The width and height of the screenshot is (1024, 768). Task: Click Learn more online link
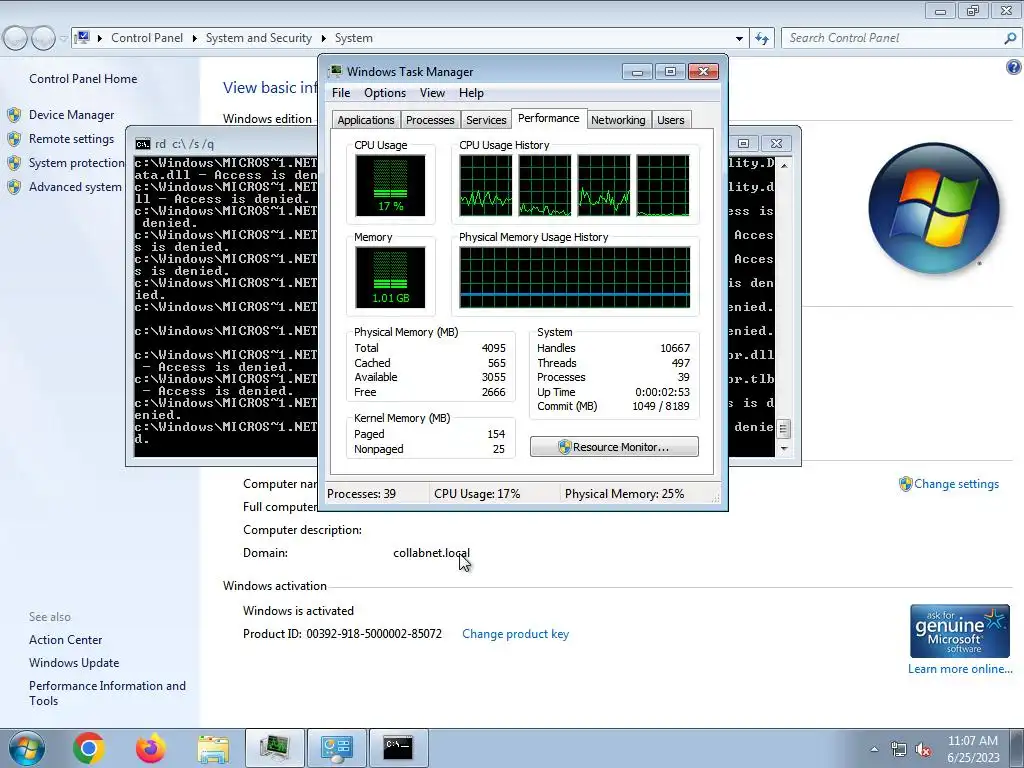(960, 669)
